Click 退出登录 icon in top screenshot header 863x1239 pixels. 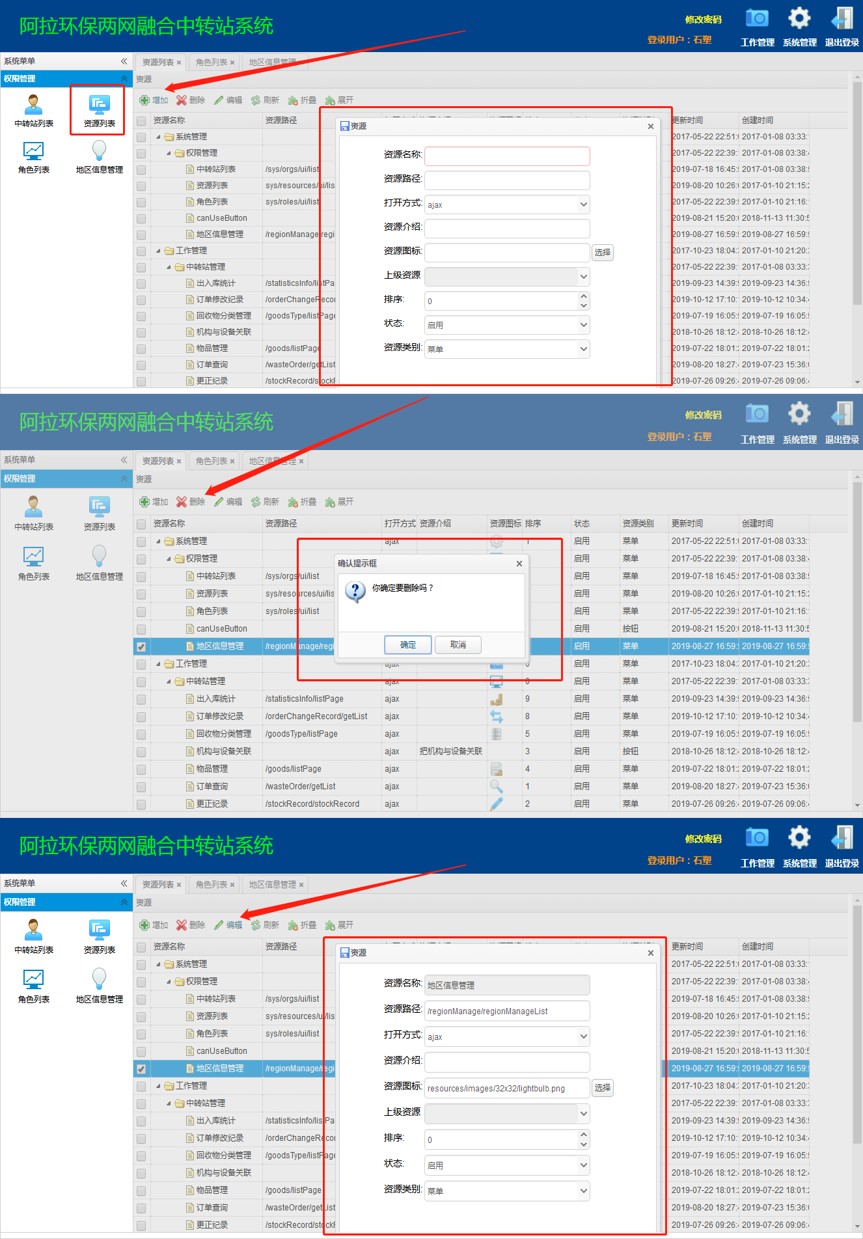[842, 18]
